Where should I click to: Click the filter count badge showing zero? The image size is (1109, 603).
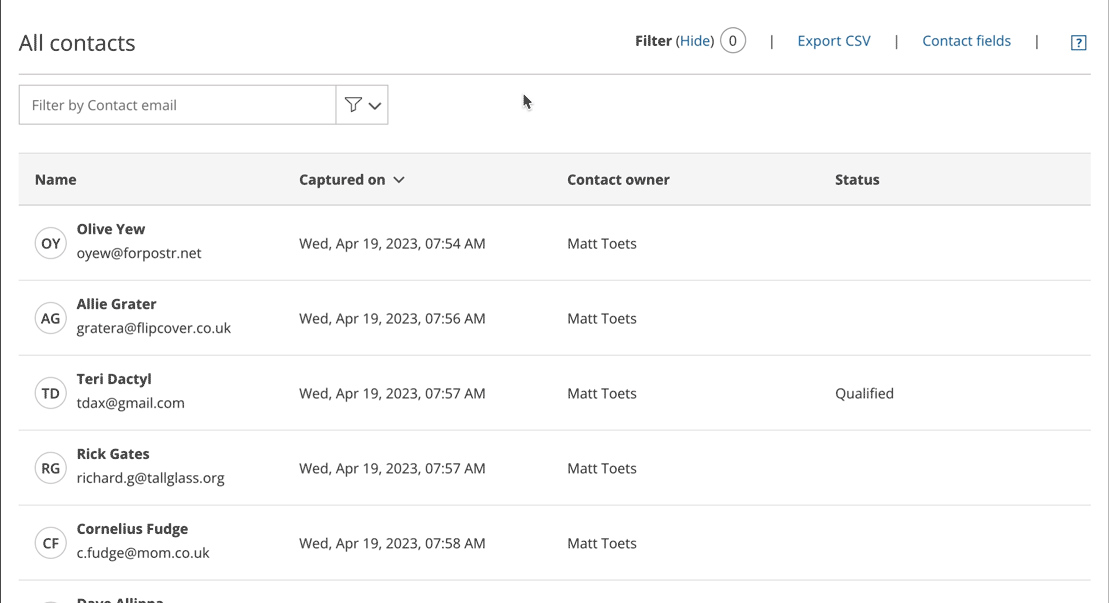tap(732, 40)
